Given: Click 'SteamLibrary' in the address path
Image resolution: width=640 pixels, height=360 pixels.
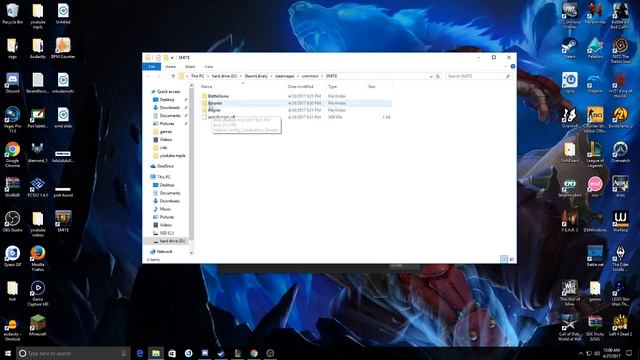Looking at the screenshot, I should pos(256,76).
